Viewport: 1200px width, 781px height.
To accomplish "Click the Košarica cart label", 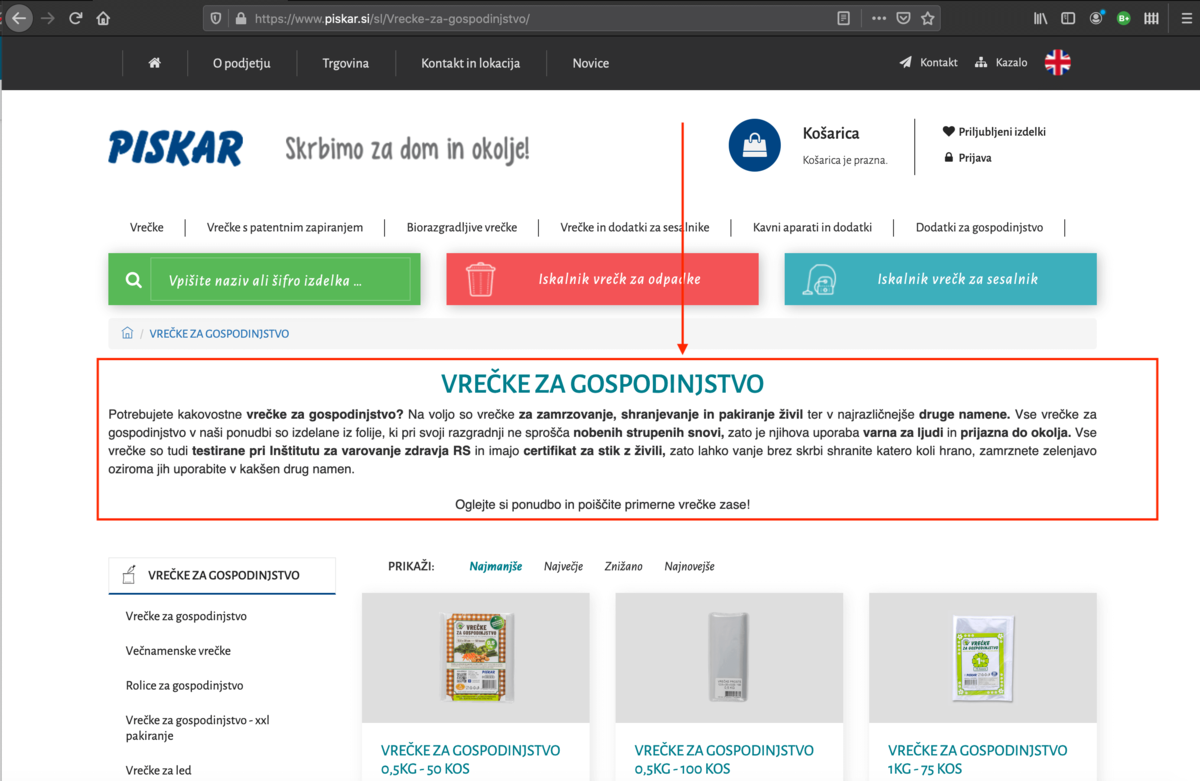I will (x=831, y=133).
